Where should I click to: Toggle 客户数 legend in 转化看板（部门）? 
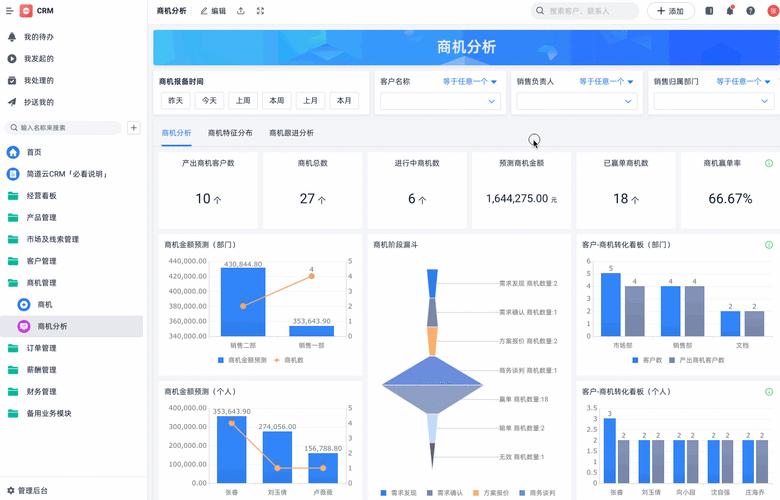click(647, 360)
